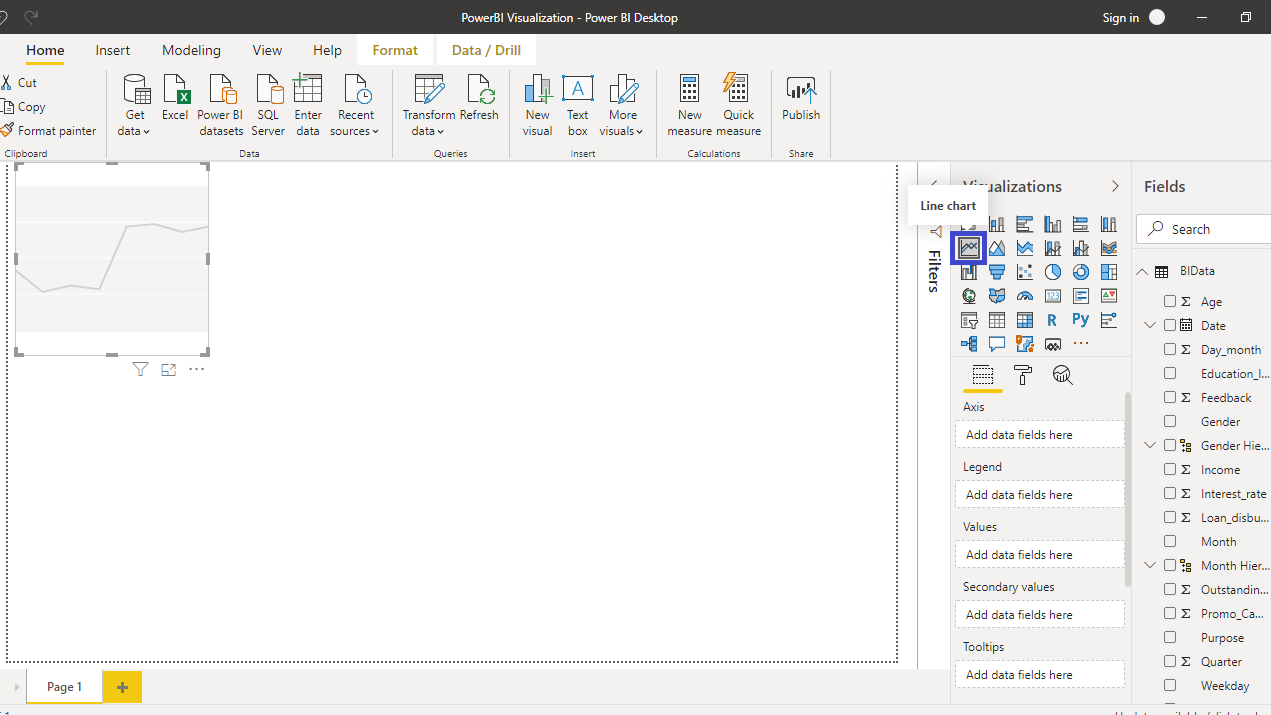1271x715 pixels.
Task: Click the Fields search box
Action: click(x=1210, y=229)
